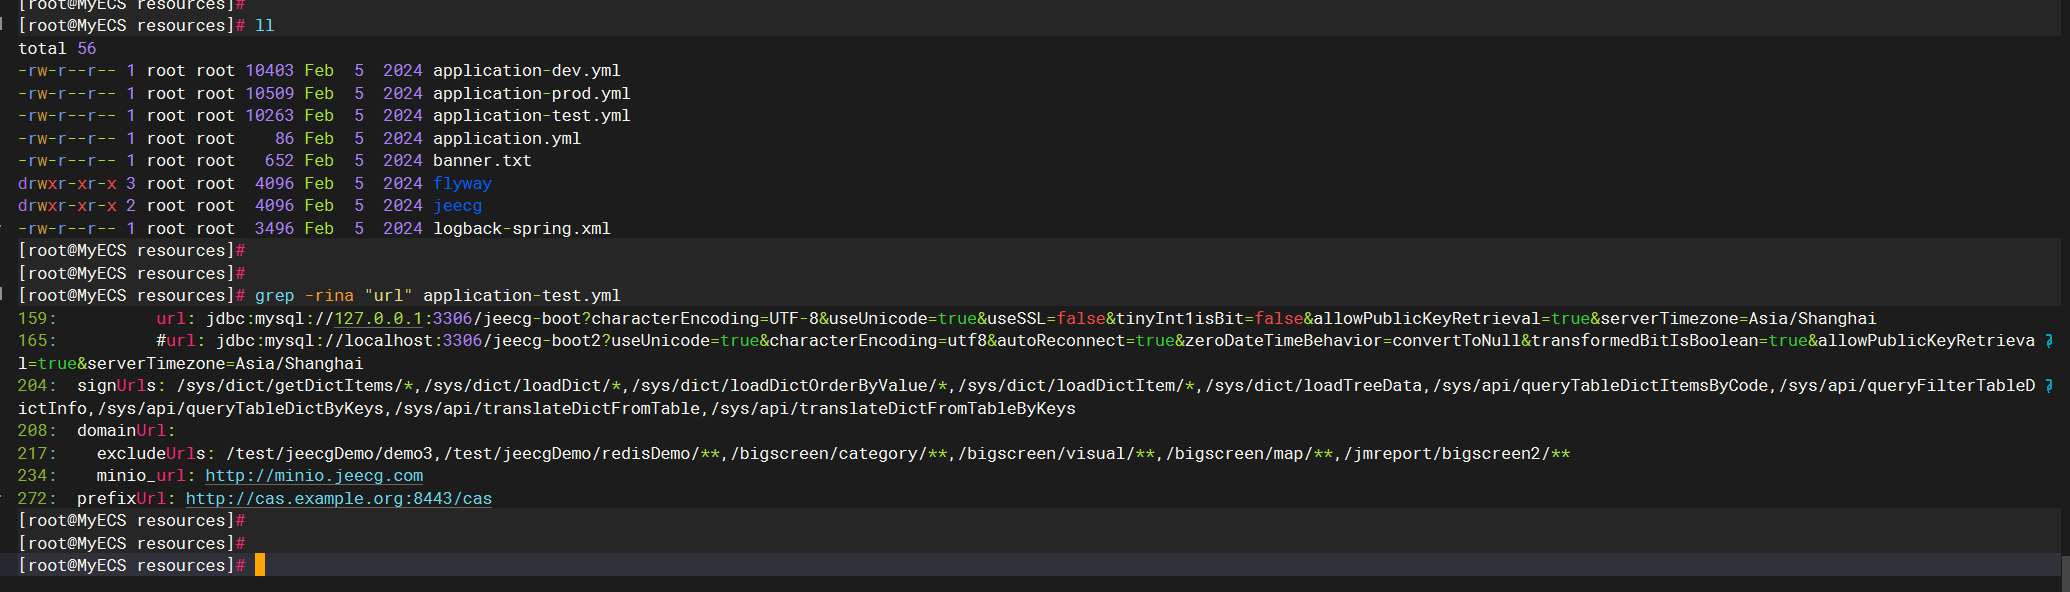
Task: Click line number 159 in grep output
Action: 37,319
